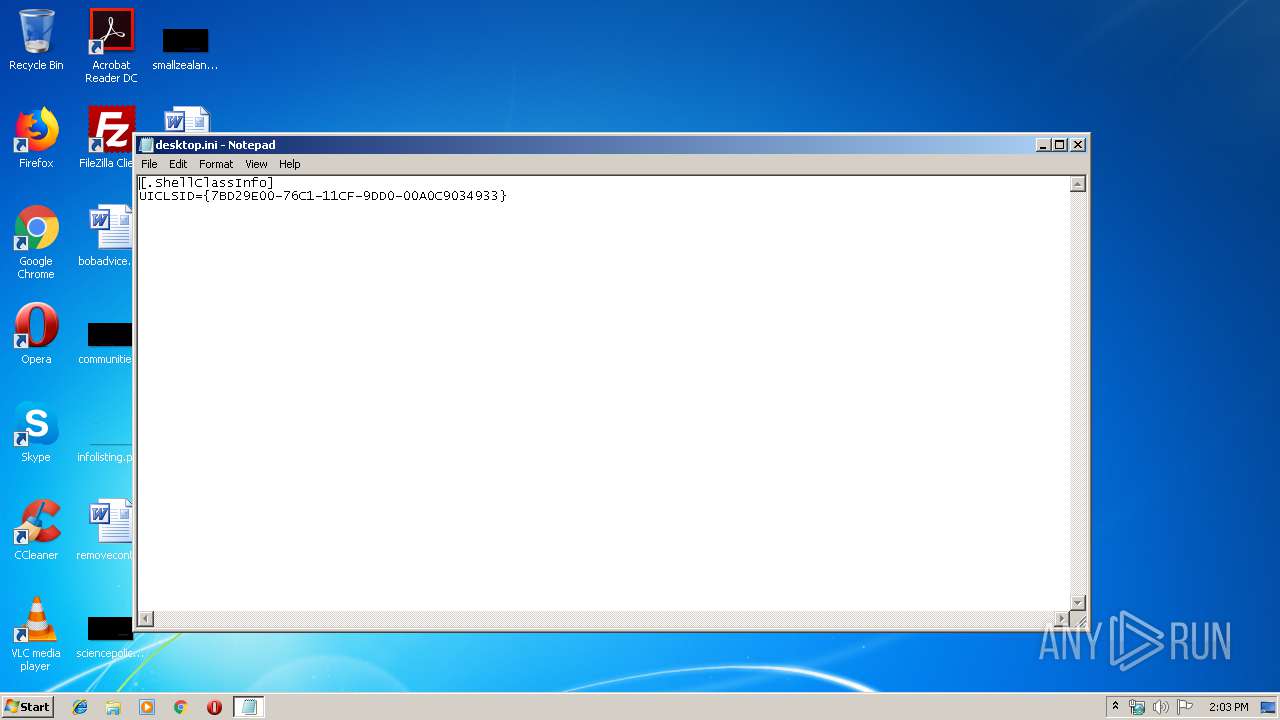1280x720 pixels.
Task: Launch Internet Explorer from the taskbar
Action: [80, 707]
